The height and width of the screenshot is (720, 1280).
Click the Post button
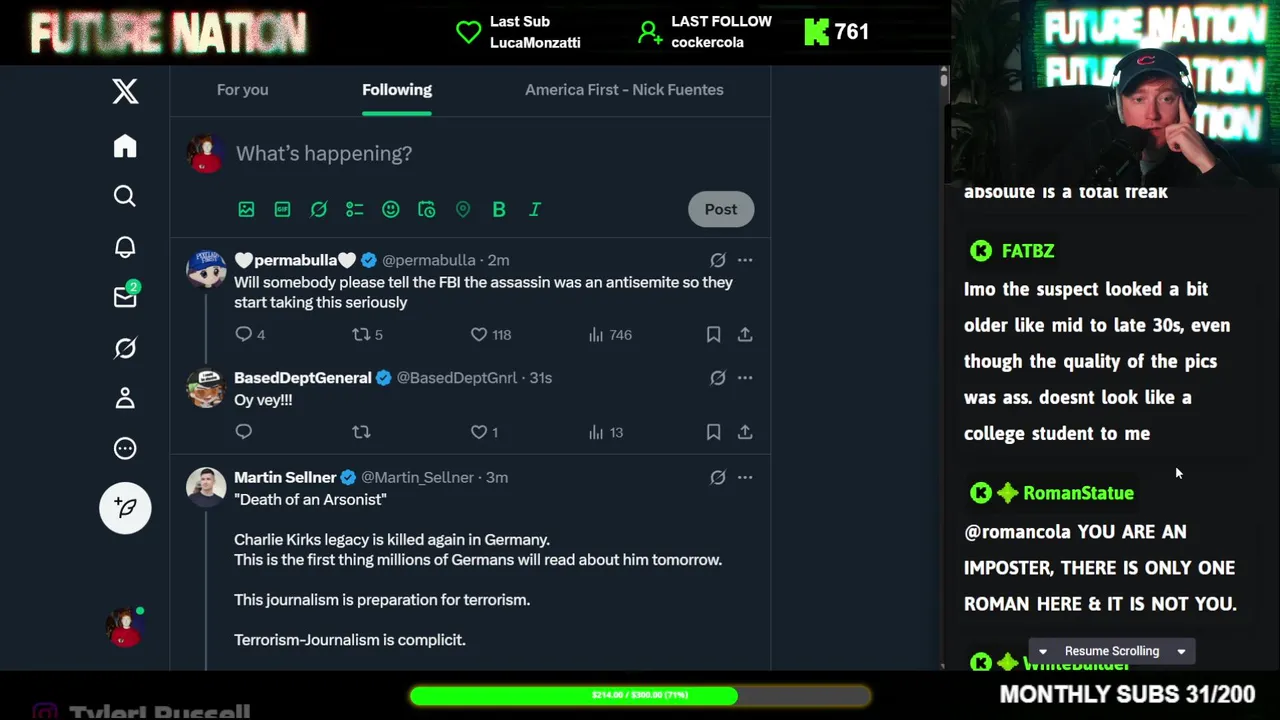(721, 209)
